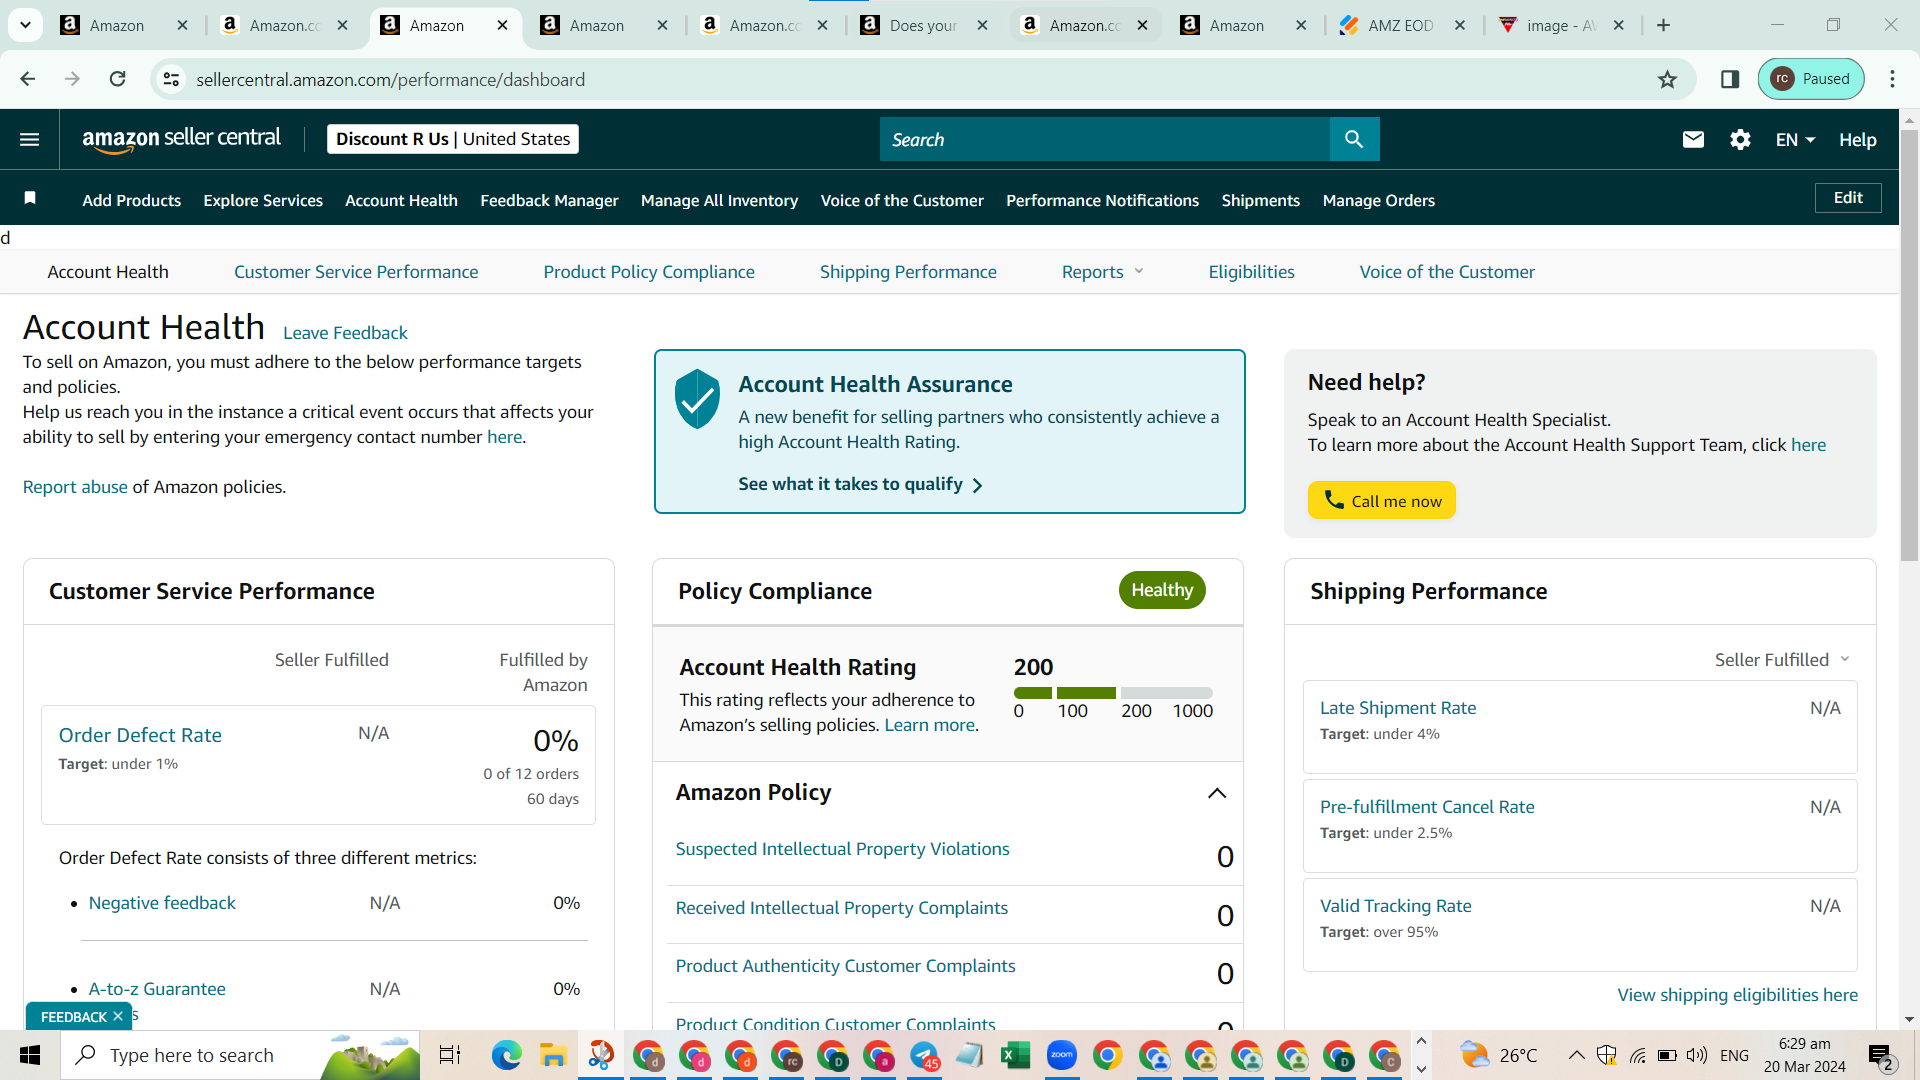The image size is (1920, 1080).
Task: Expand the Reports dropdown
Action: (x=1103, y=272)
